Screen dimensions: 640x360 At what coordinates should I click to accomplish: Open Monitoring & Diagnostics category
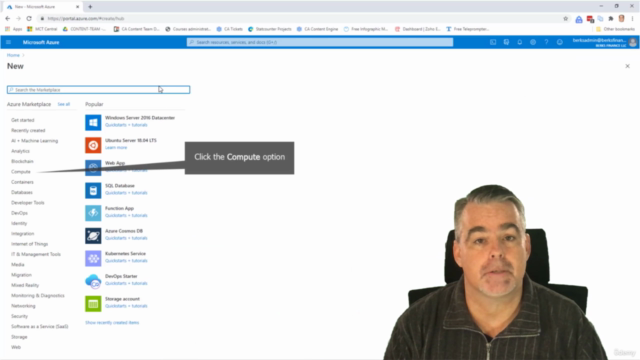pos(38,296)
